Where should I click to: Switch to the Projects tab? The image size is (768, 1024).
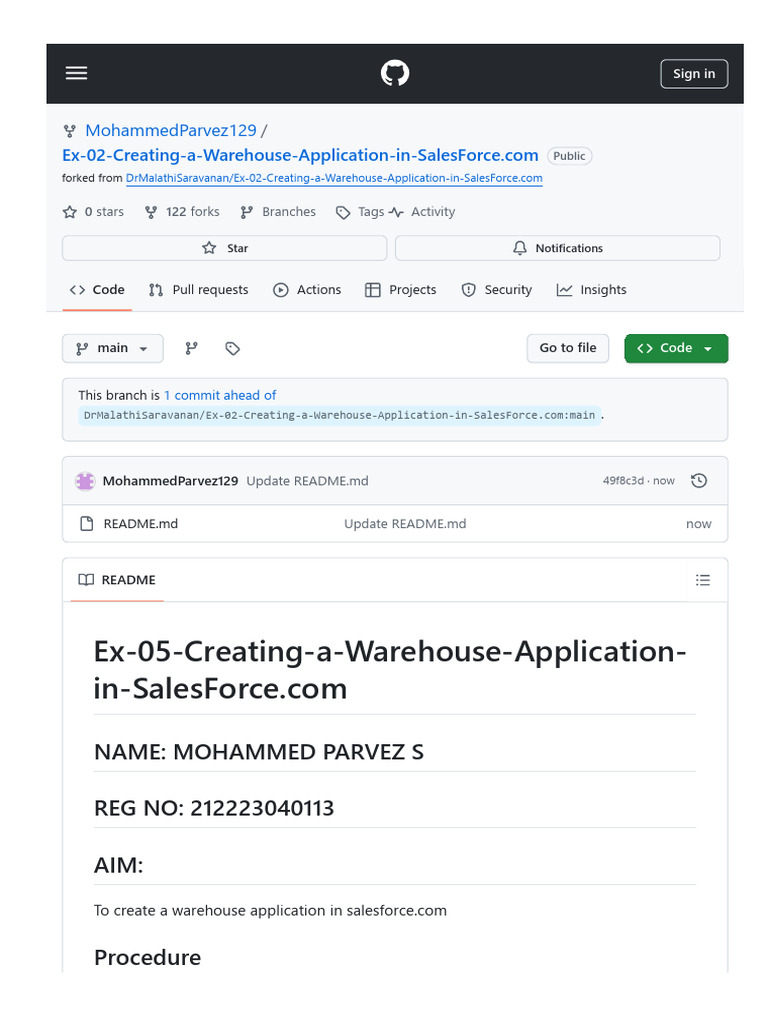point(400,290)
